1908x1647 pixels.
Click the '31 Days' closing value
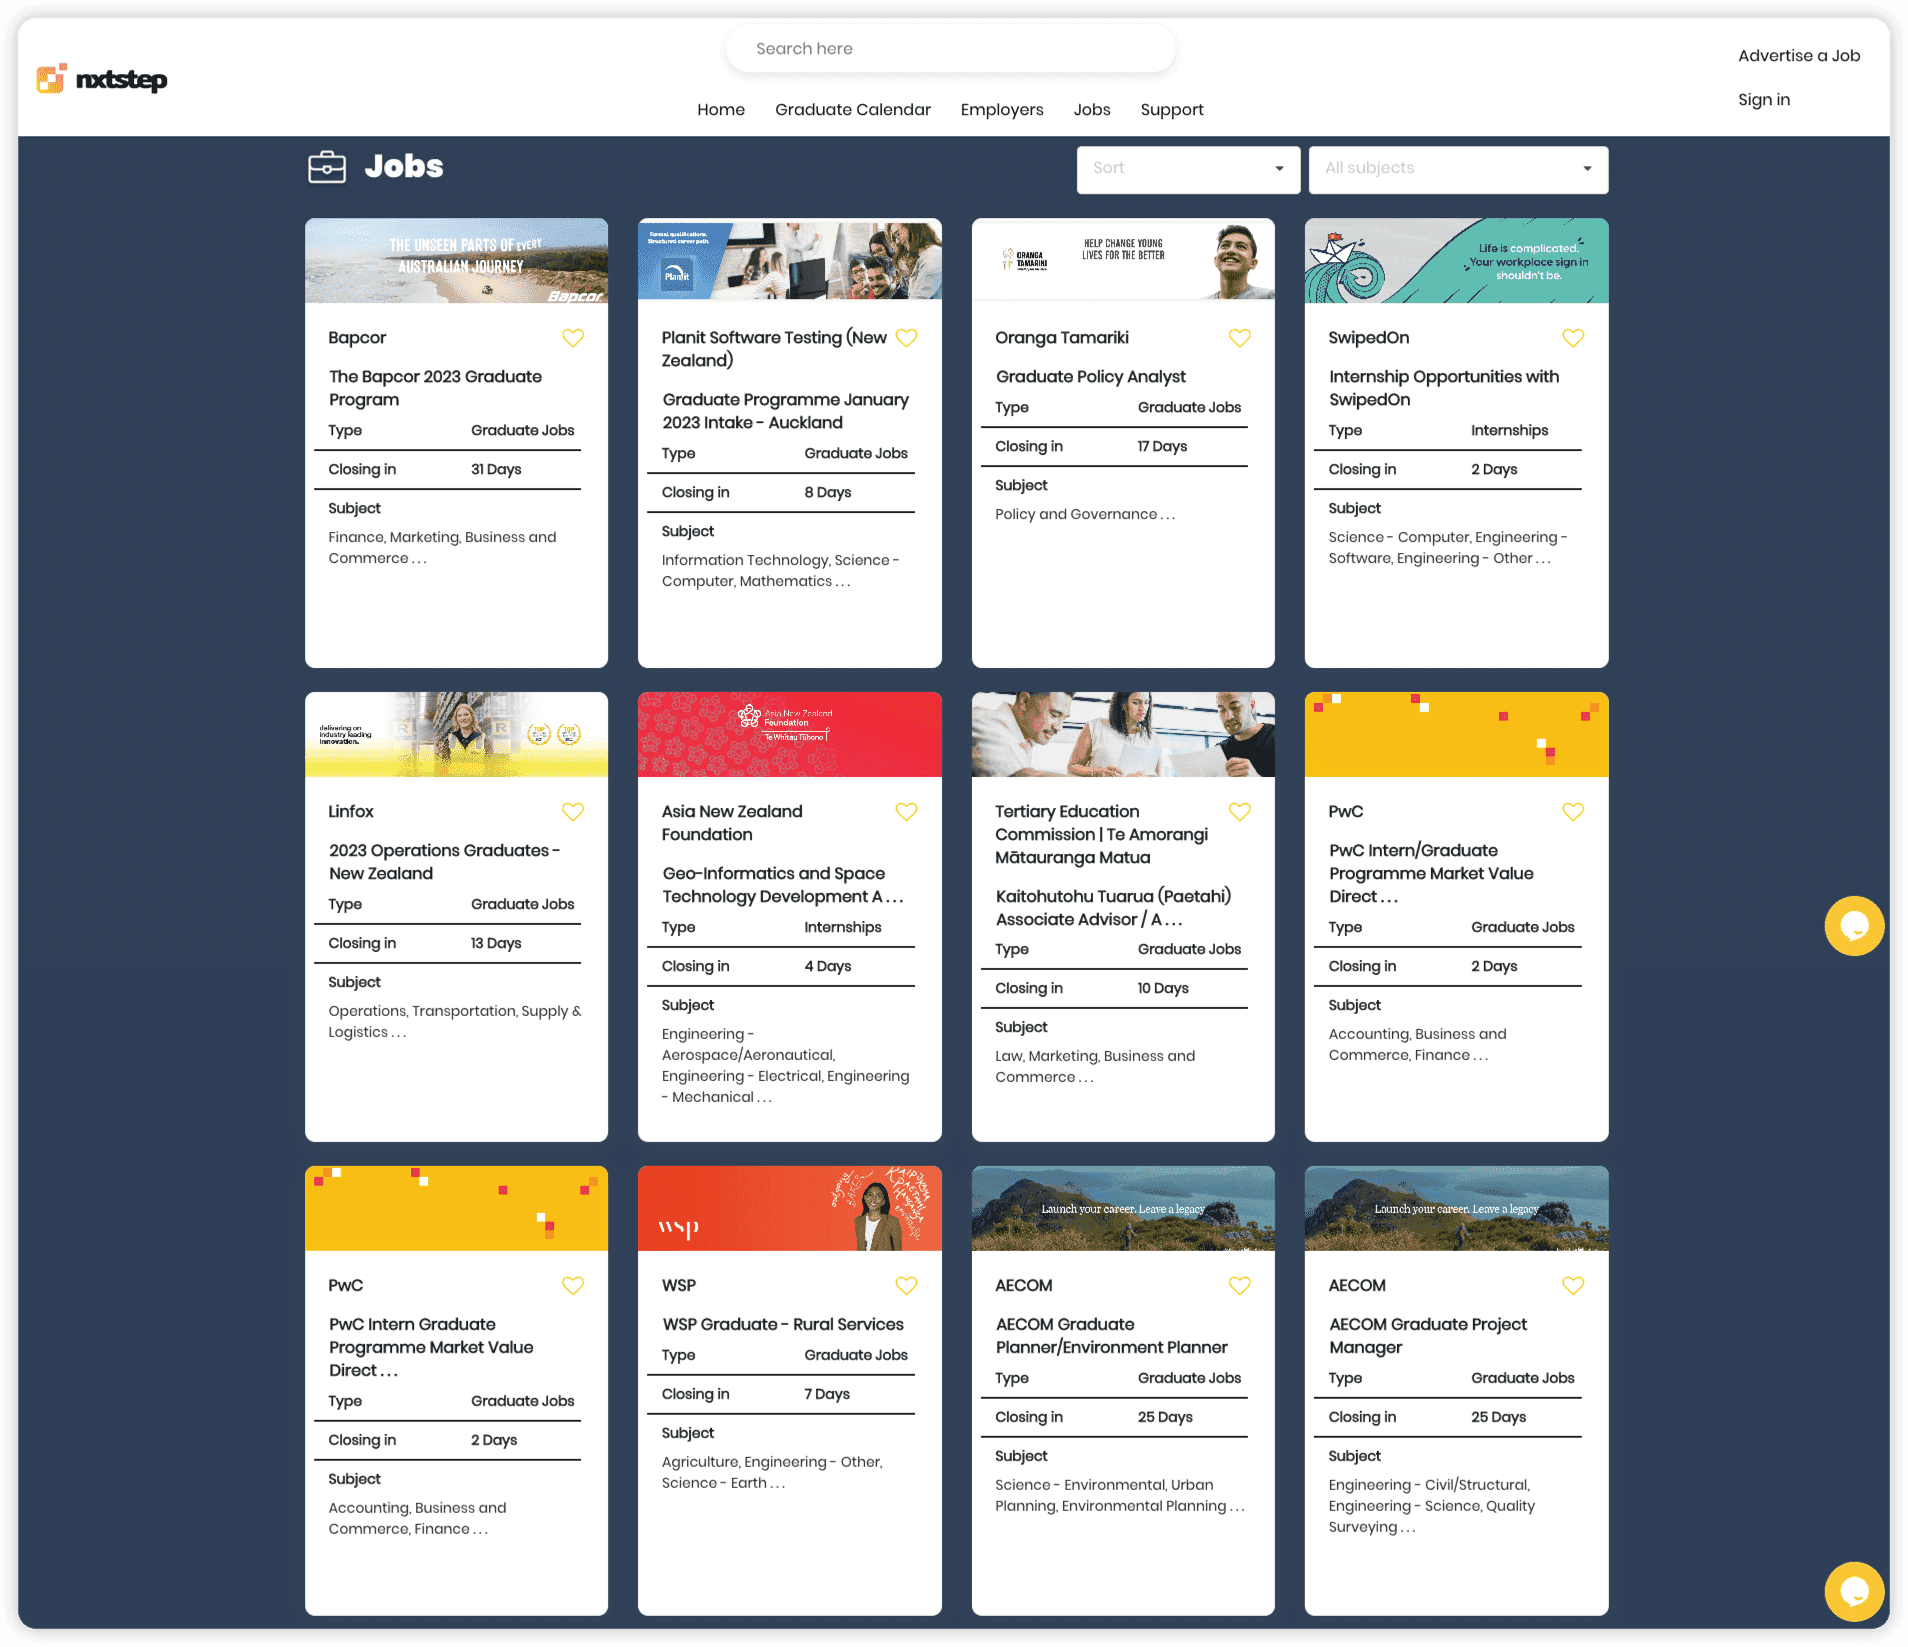click(x=496, y=470)
